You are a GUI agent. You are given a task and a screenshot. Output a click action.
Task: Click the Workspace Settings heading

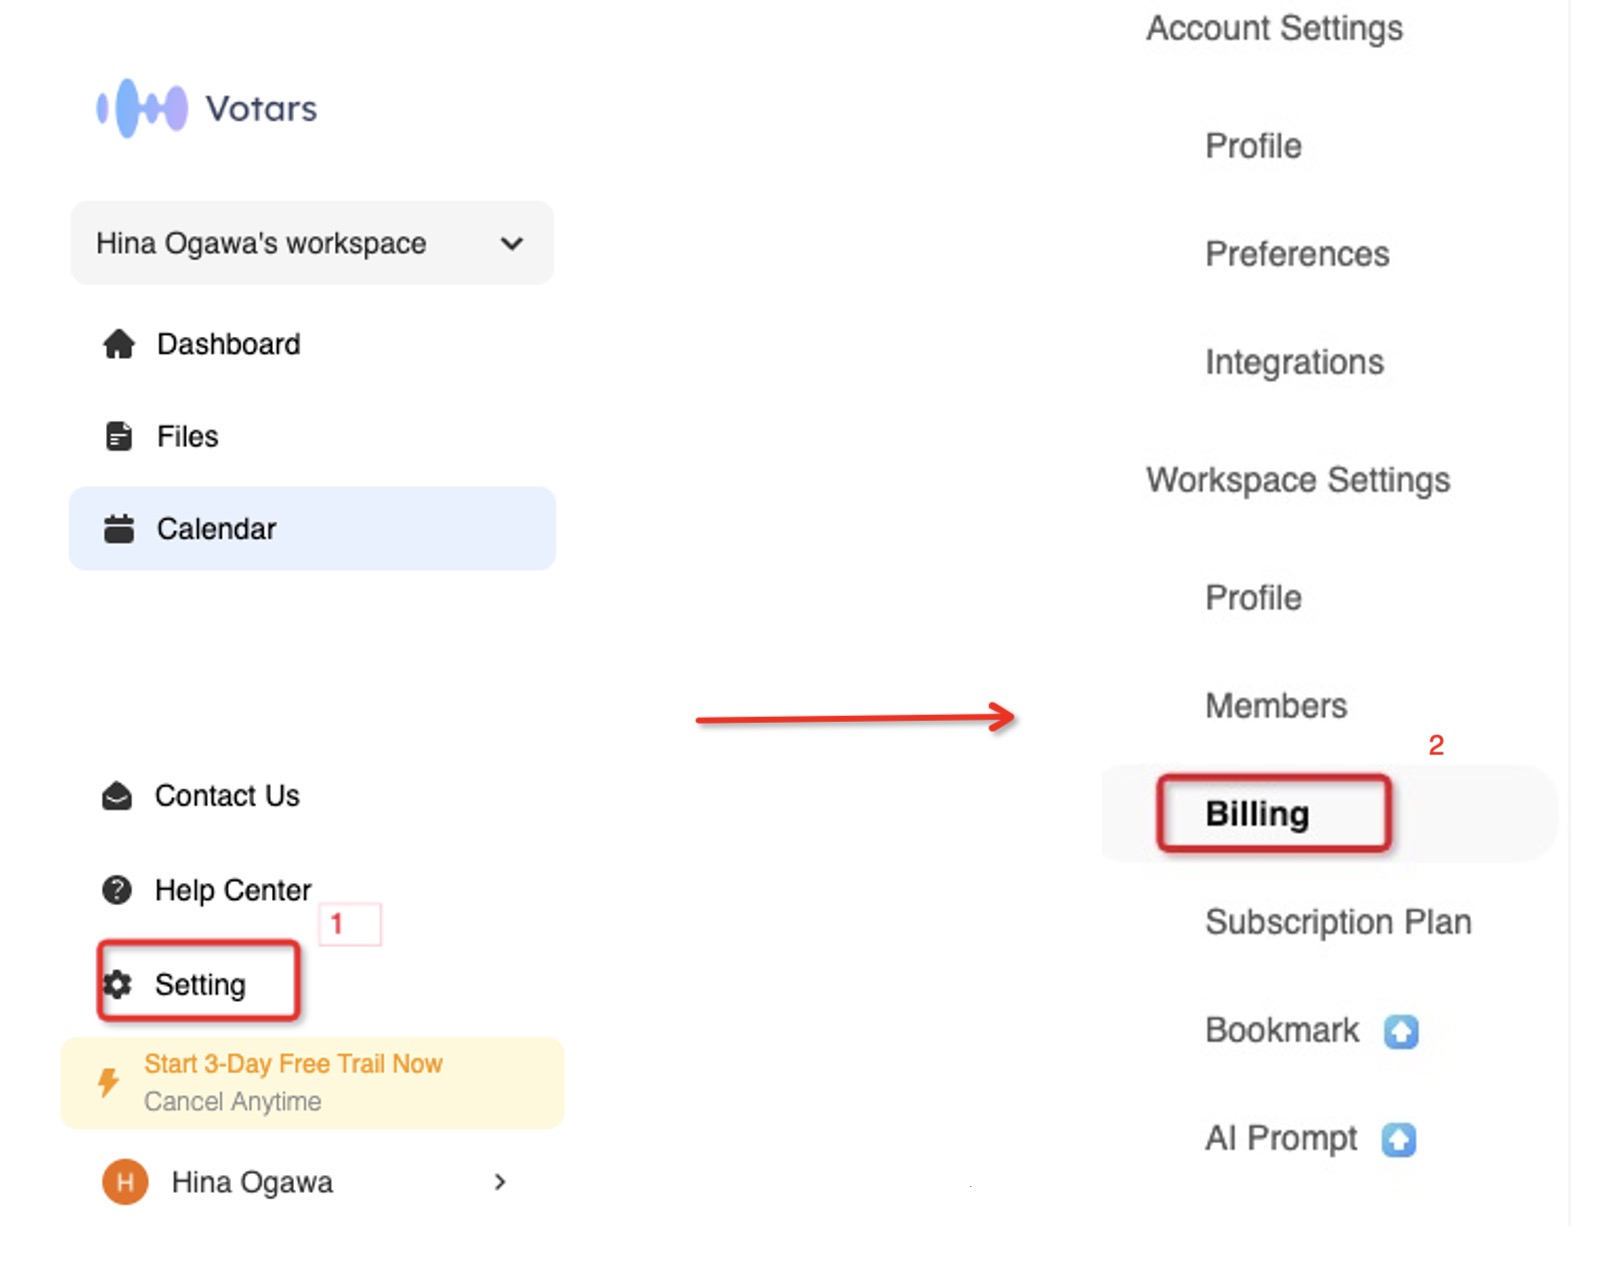(x=1298, y=480)
